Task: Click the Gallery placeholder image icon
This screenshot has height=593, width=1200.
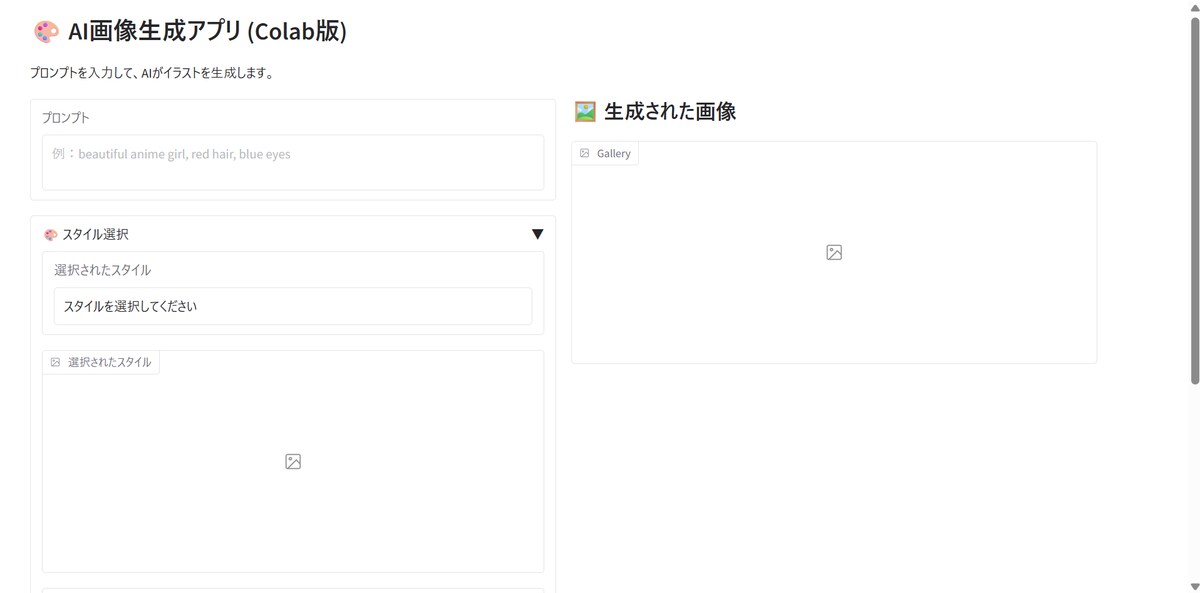Action: coord(834,253)
